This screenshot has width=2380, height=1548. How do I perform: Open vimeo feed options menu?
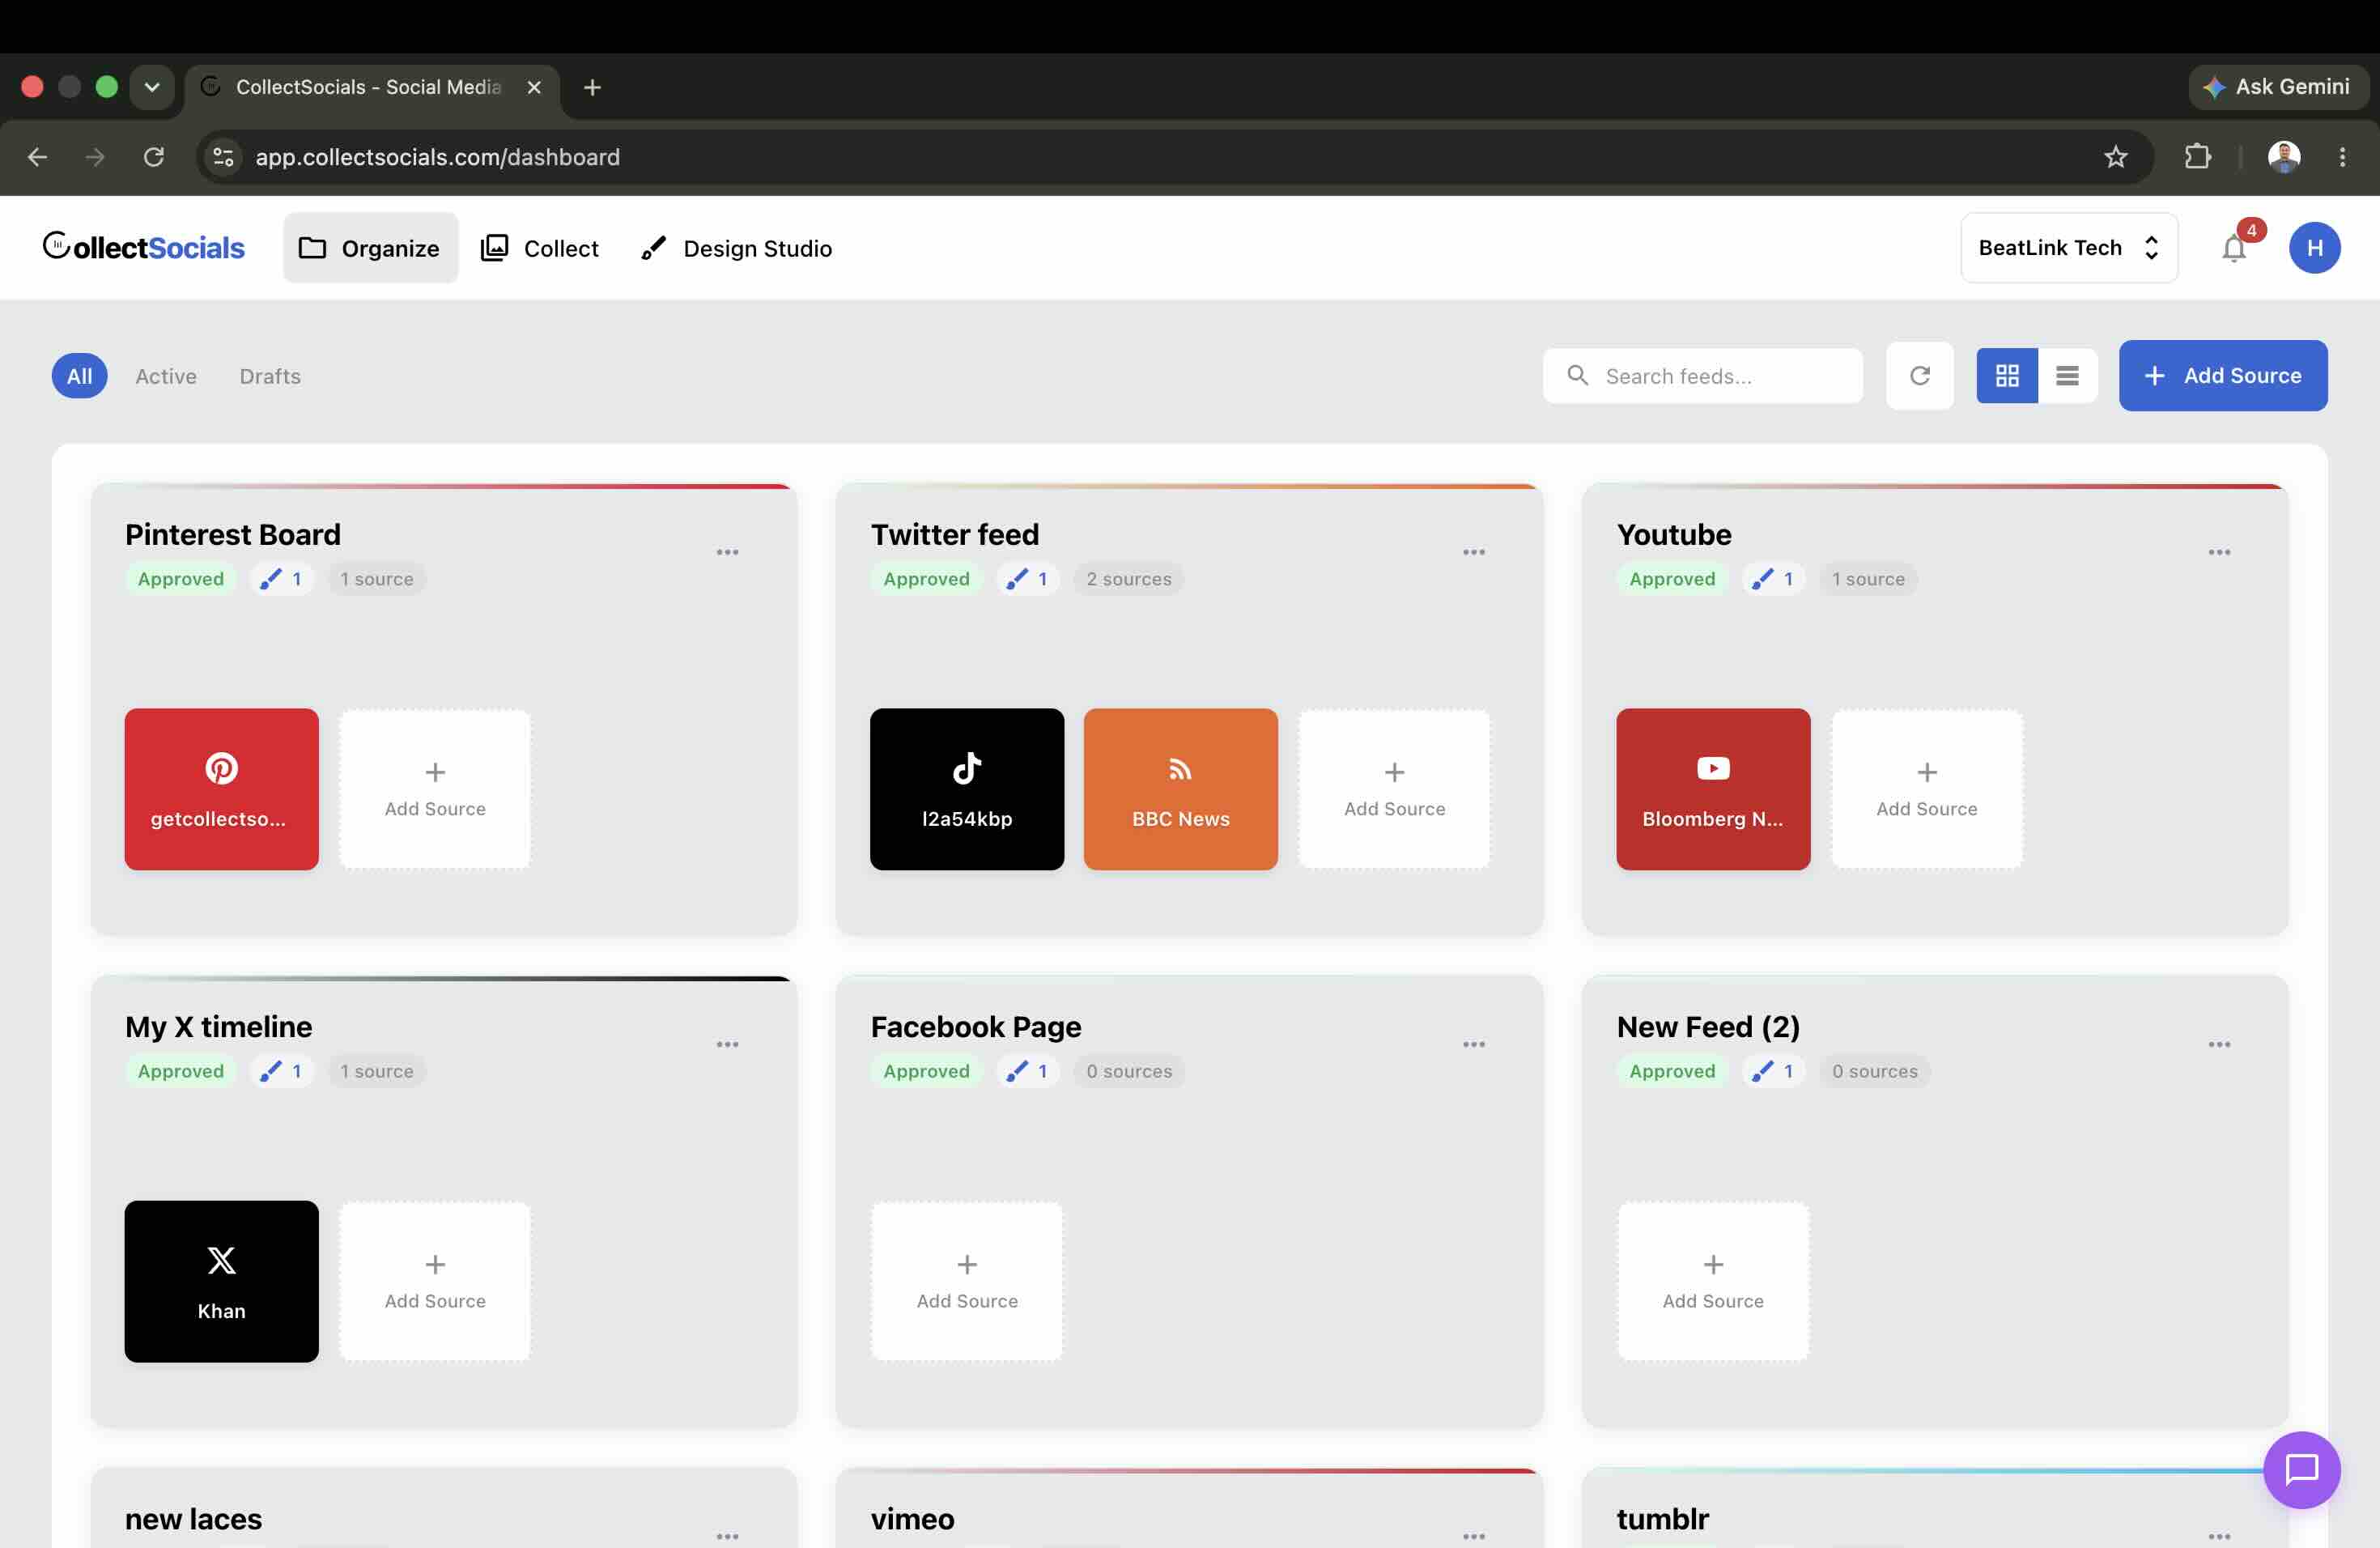coord(1474,1536)
